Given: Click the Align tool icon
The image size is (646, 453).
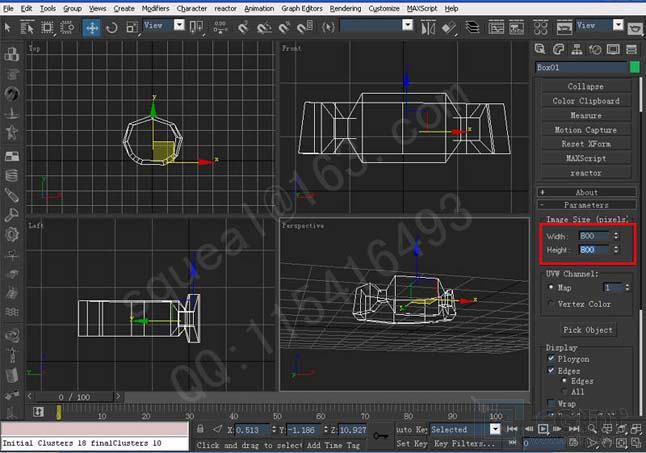Looking at the screenshot, I should pyautogui.click(x=449, y=28).
